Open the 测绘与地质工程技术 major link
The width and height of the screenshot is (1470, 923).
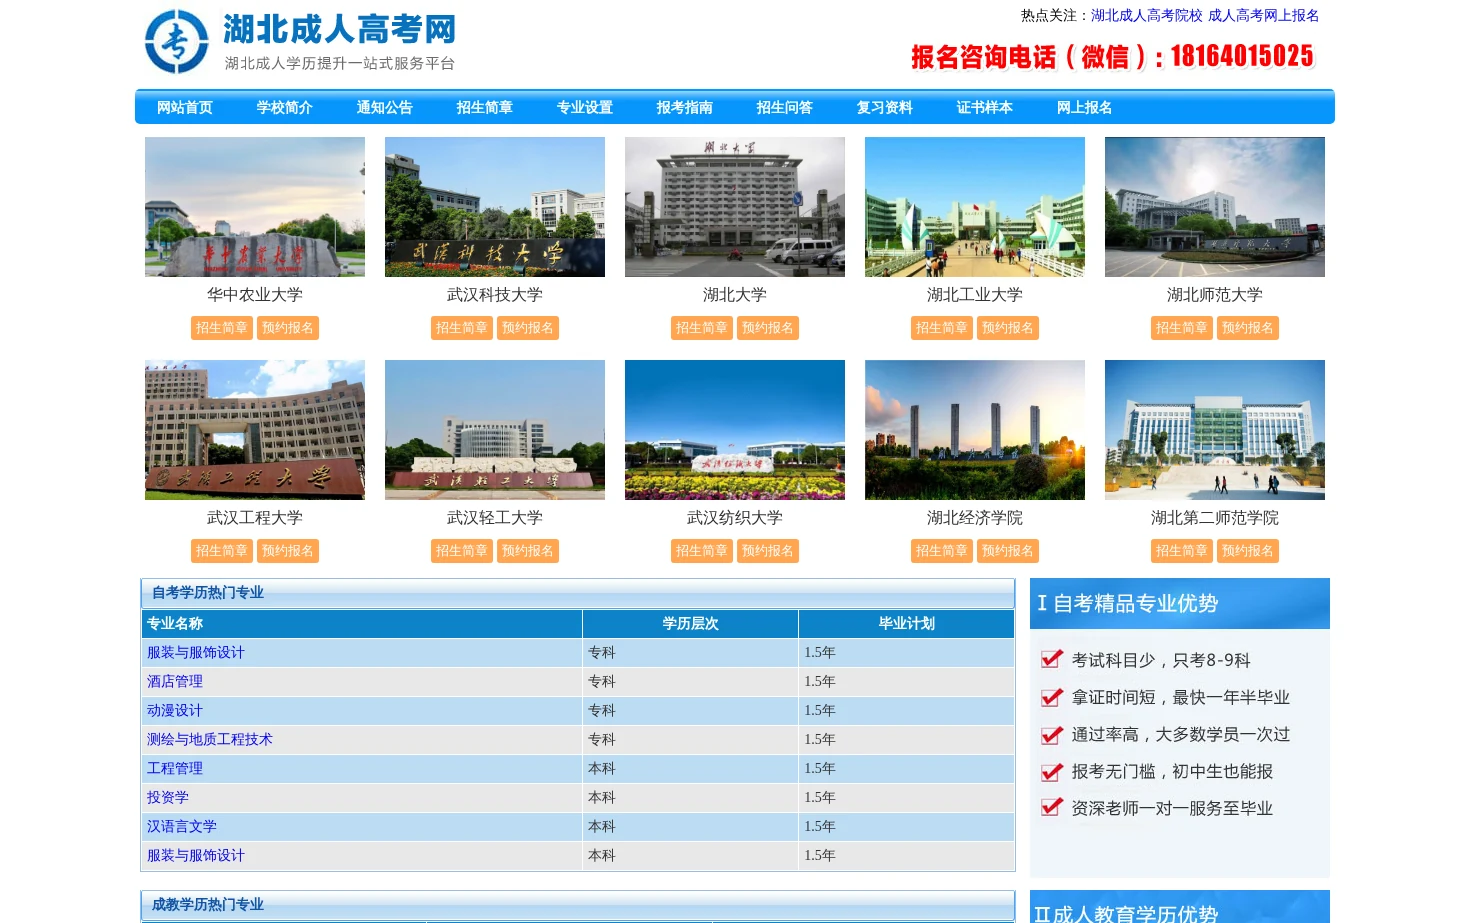[210, 739]
